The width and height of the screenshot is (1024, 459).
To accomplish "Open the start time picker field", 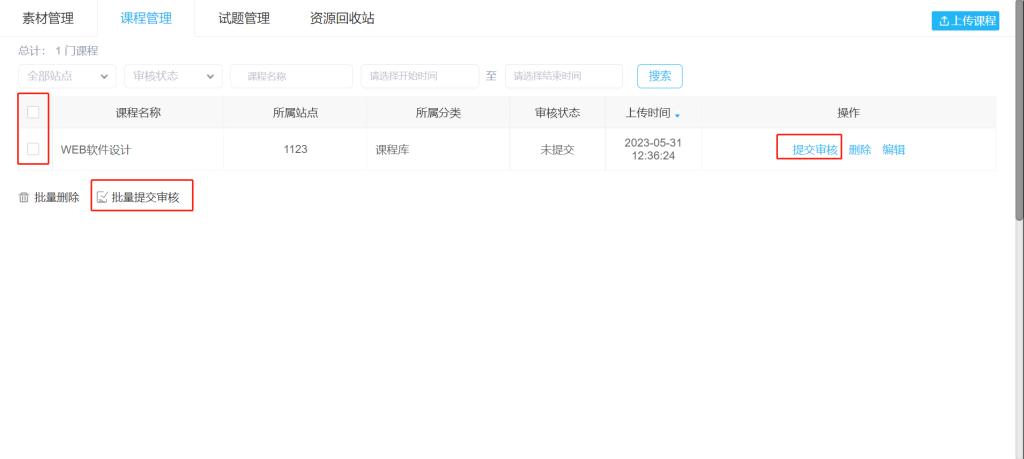I will click(x=419, y=76).
